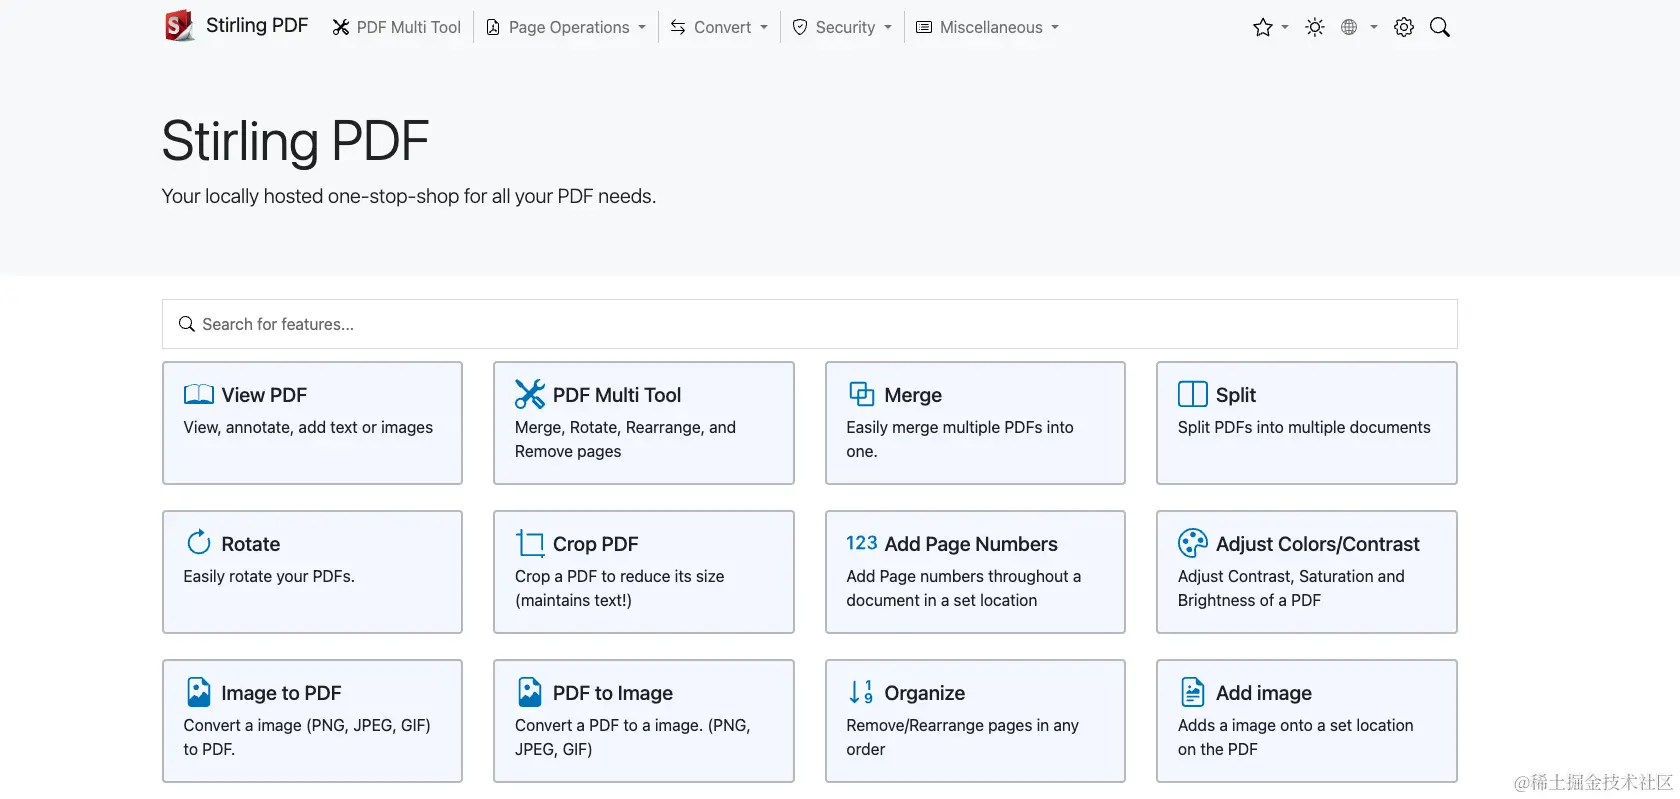The image size is (1680, 799).
Task: Open the Add image feature title
Action: 1264,693
